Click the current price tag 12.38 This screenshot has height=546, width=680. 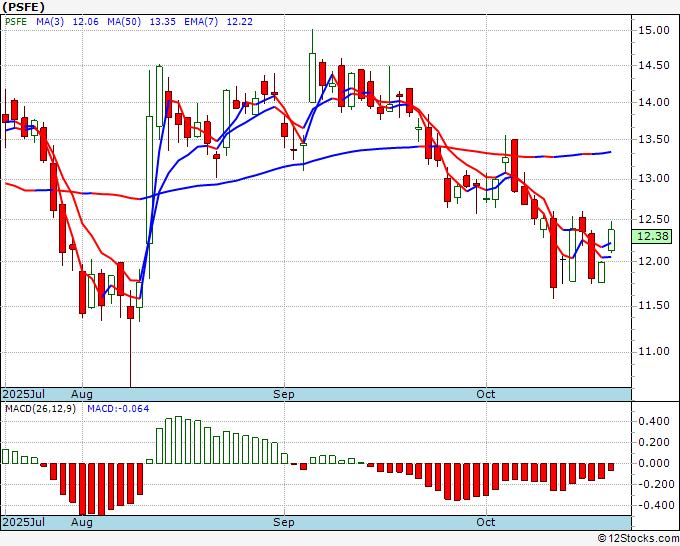click(652, 236)
